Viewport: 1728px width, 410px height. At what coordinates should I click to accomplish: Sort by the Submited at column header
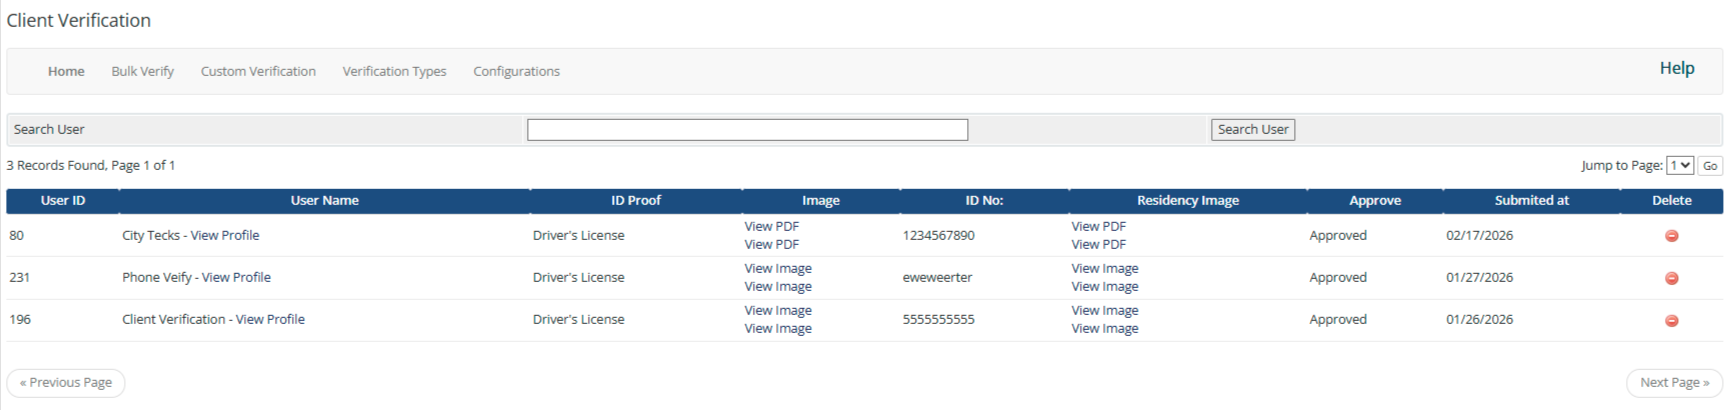(1531, 201)
